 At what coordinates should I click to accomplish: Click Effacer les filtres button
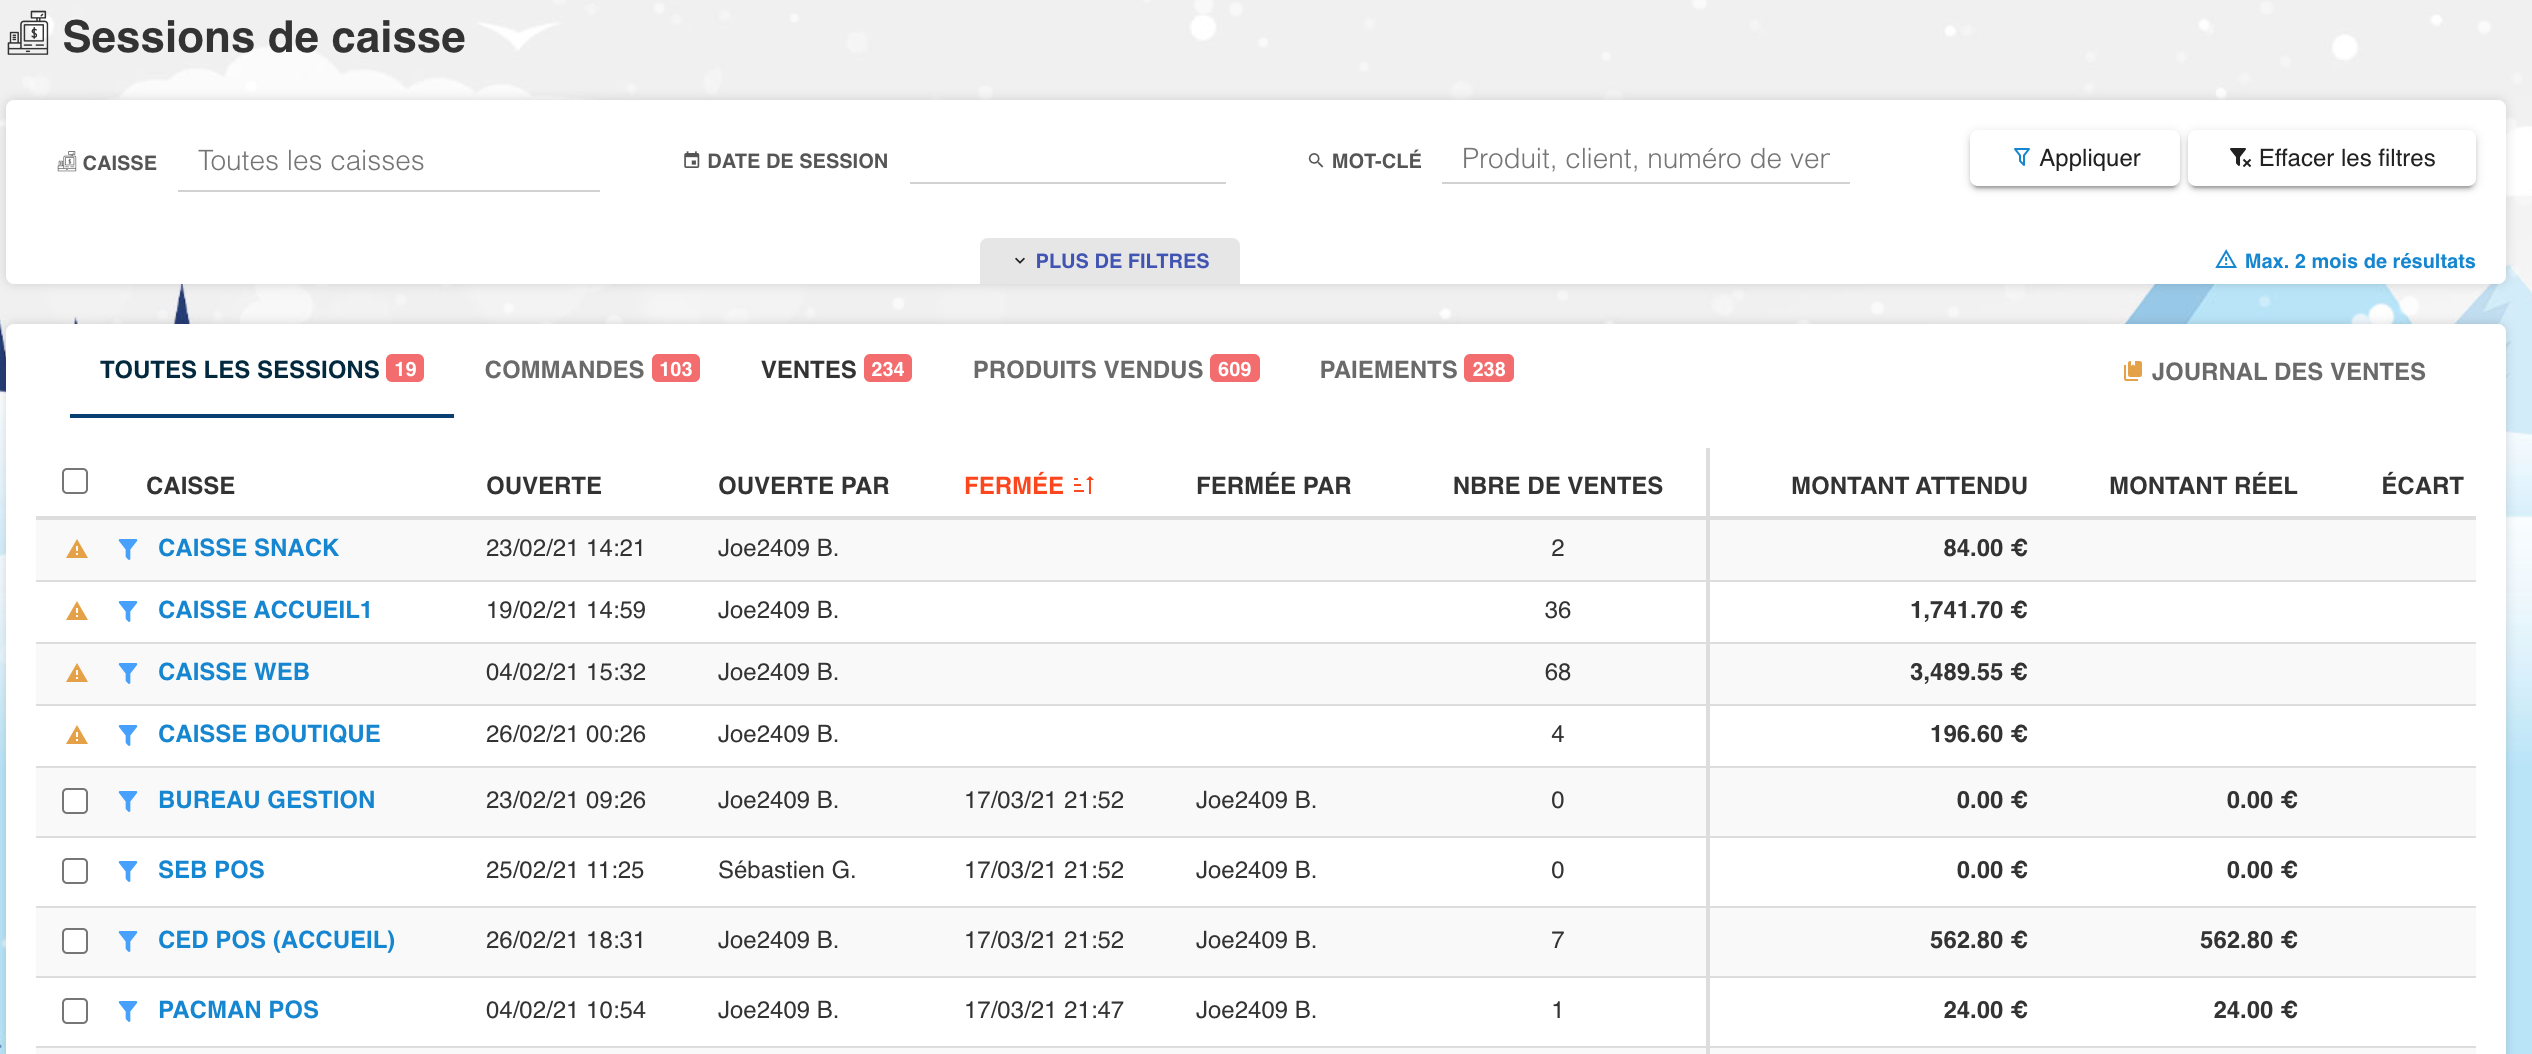(x=2331, y=158)
